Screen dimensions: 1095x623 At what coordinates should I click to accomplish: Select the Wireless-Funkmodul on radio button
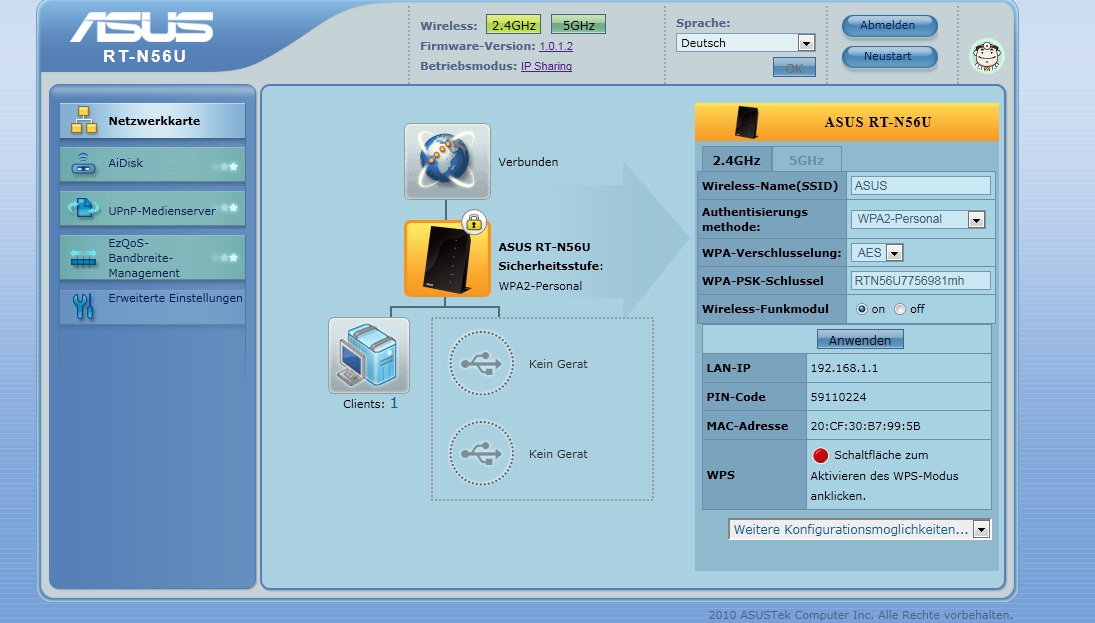(x=862, y=309)
